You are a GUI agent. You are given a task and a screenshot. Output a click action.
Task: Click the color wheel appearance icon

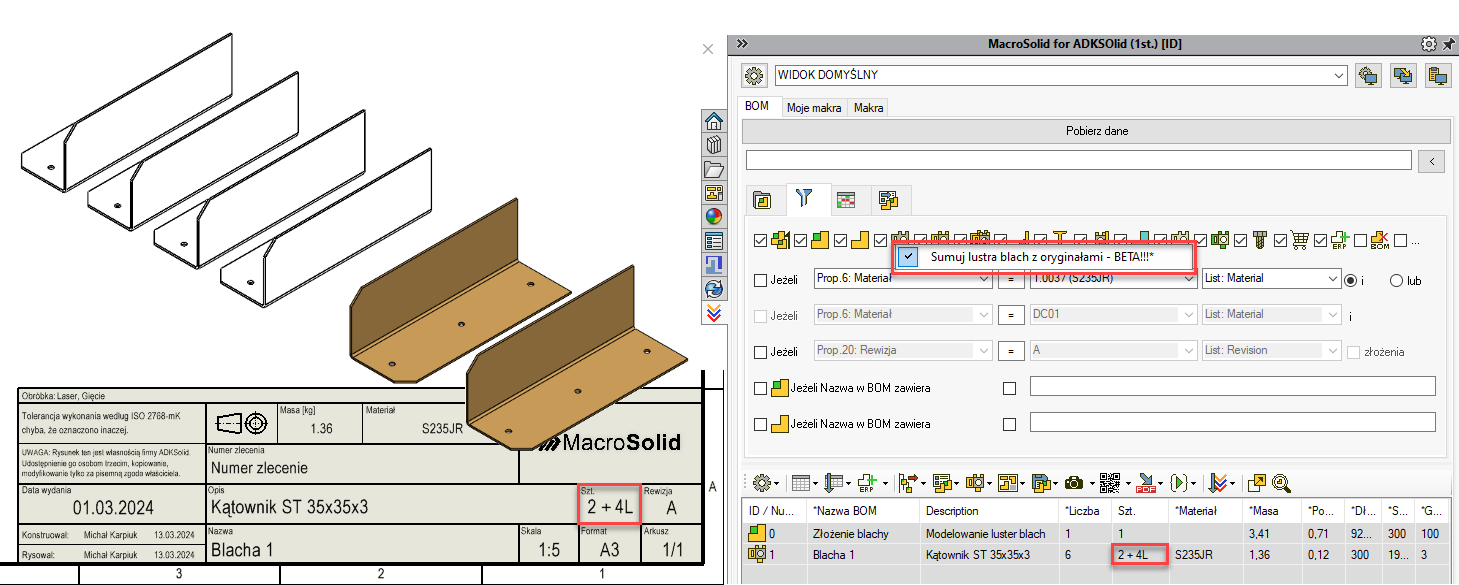coord(714,217)
